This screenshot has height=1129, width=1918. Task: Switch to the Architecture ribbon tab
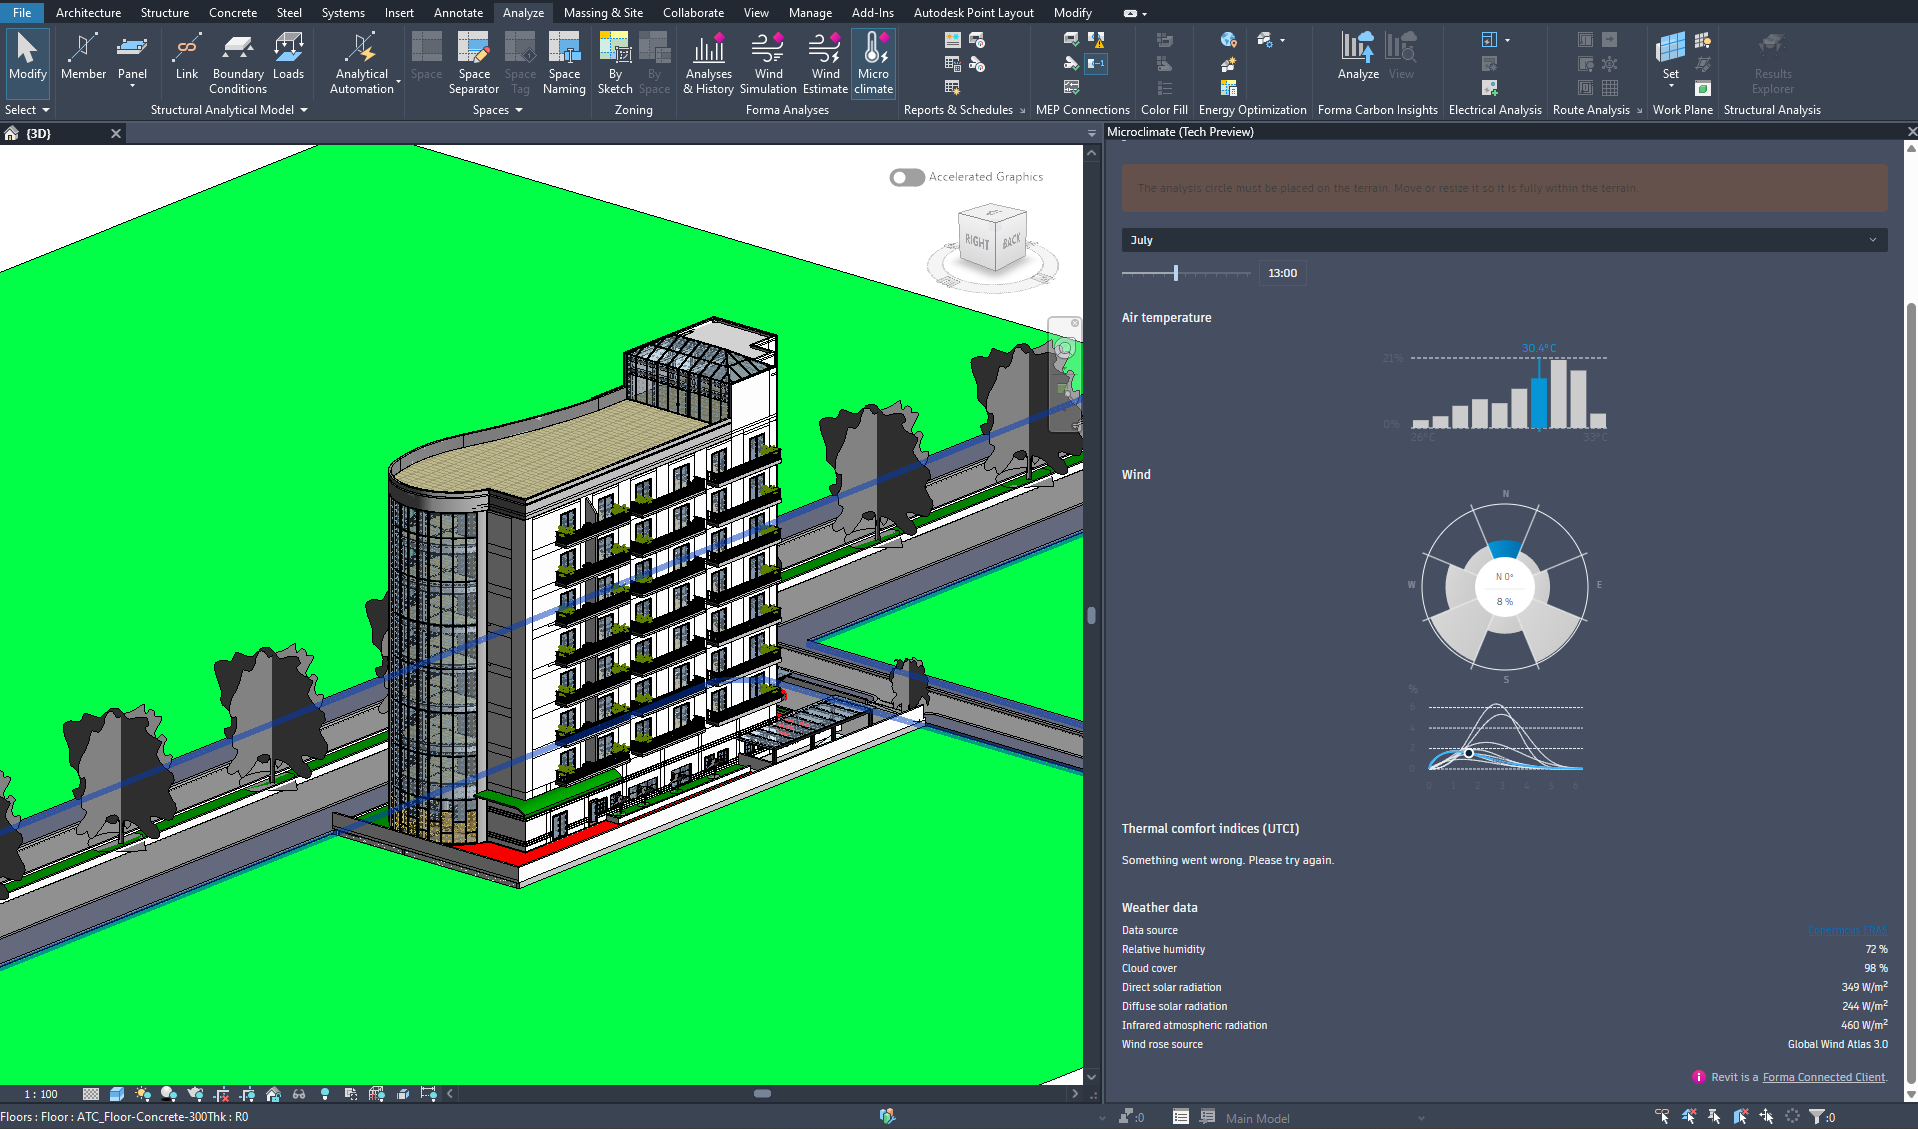88,12
